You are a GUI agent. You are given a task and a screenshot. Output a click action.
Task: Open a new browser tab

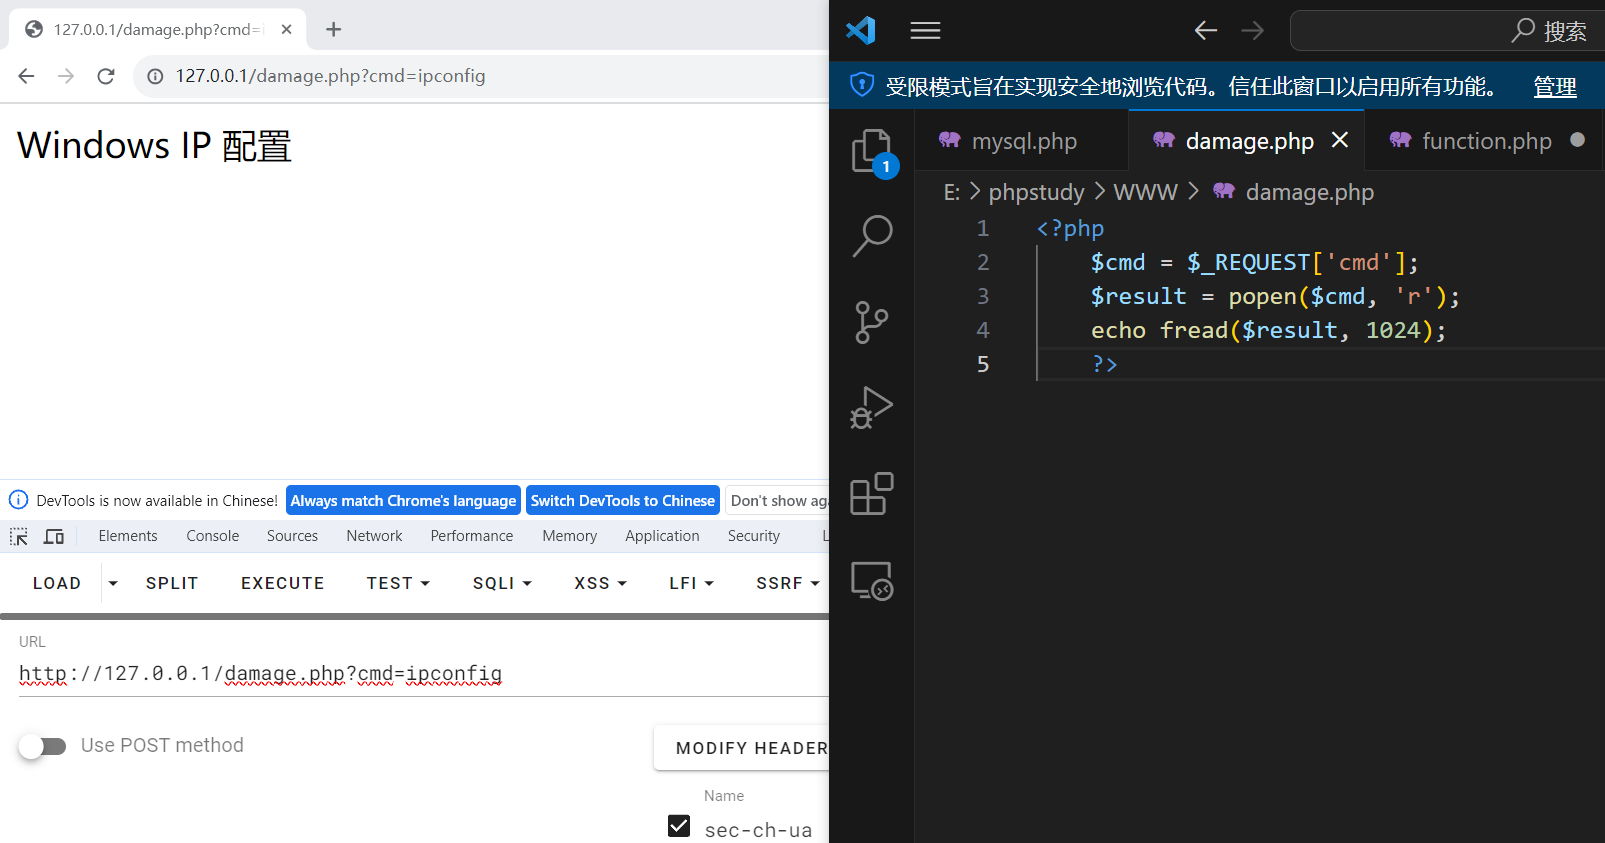334,30
